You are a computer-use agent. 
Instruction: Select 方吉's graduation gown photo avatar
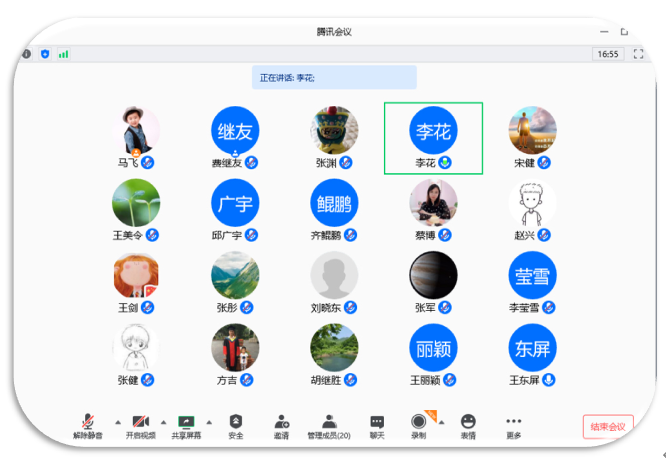235,348
